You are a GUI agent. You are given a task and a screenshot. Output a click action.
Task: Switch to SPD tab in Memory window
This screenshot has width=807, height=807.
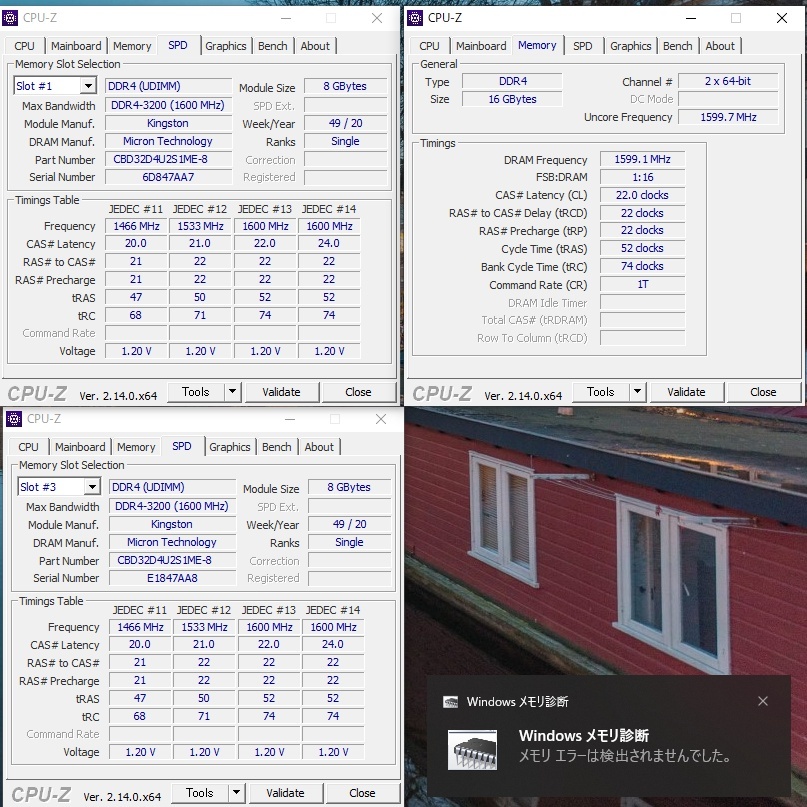point(583,46)
